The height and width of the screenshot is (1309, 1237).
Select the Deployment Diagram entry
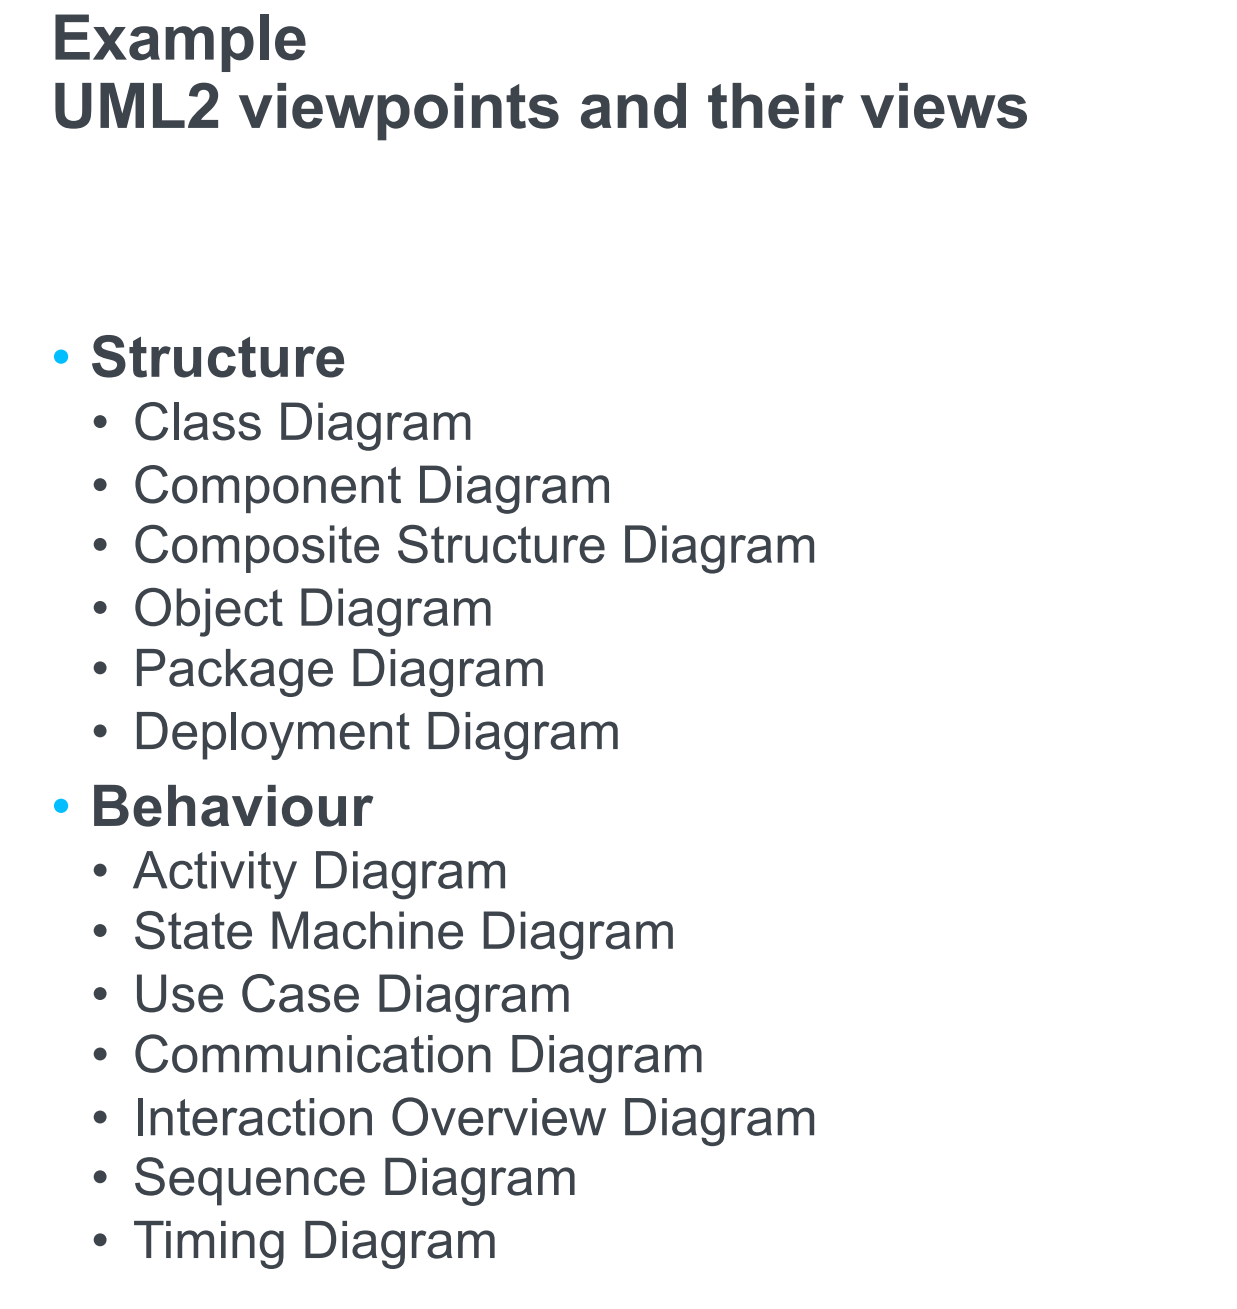coord(377,732)
